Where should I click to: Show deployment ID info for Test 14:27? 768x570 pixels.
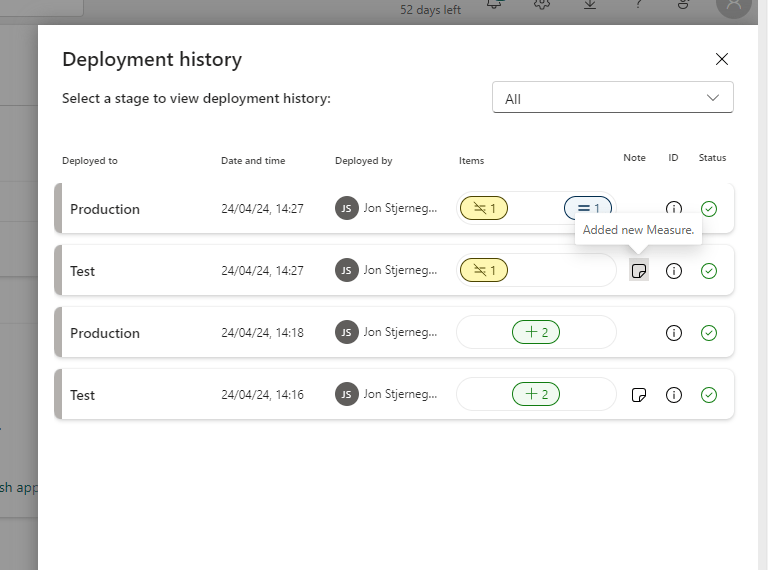pos(674,271)
